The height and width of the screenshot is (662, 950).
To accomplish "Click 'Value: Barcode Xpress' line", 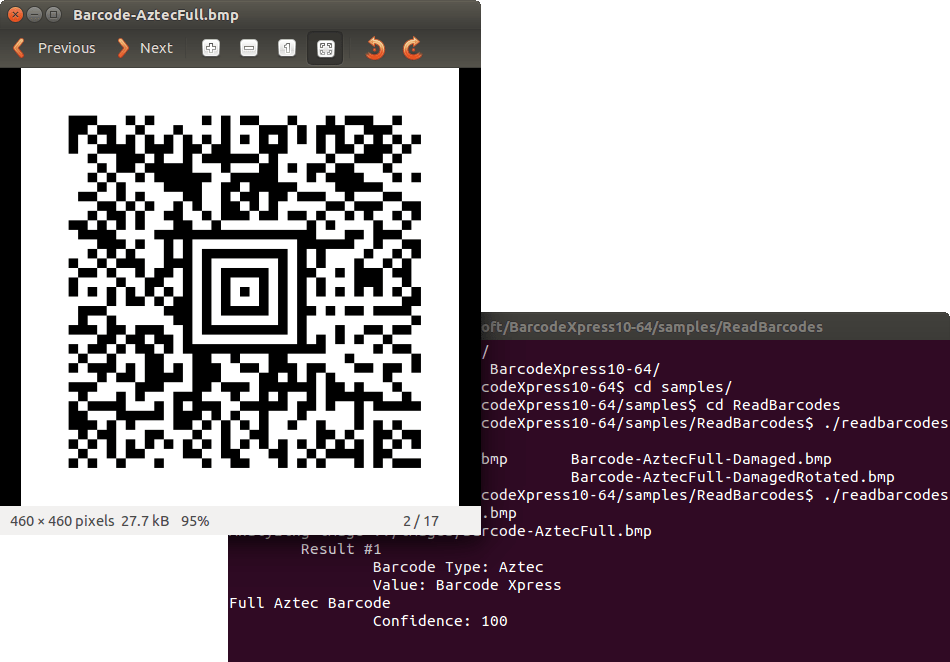I will point(467,585).
